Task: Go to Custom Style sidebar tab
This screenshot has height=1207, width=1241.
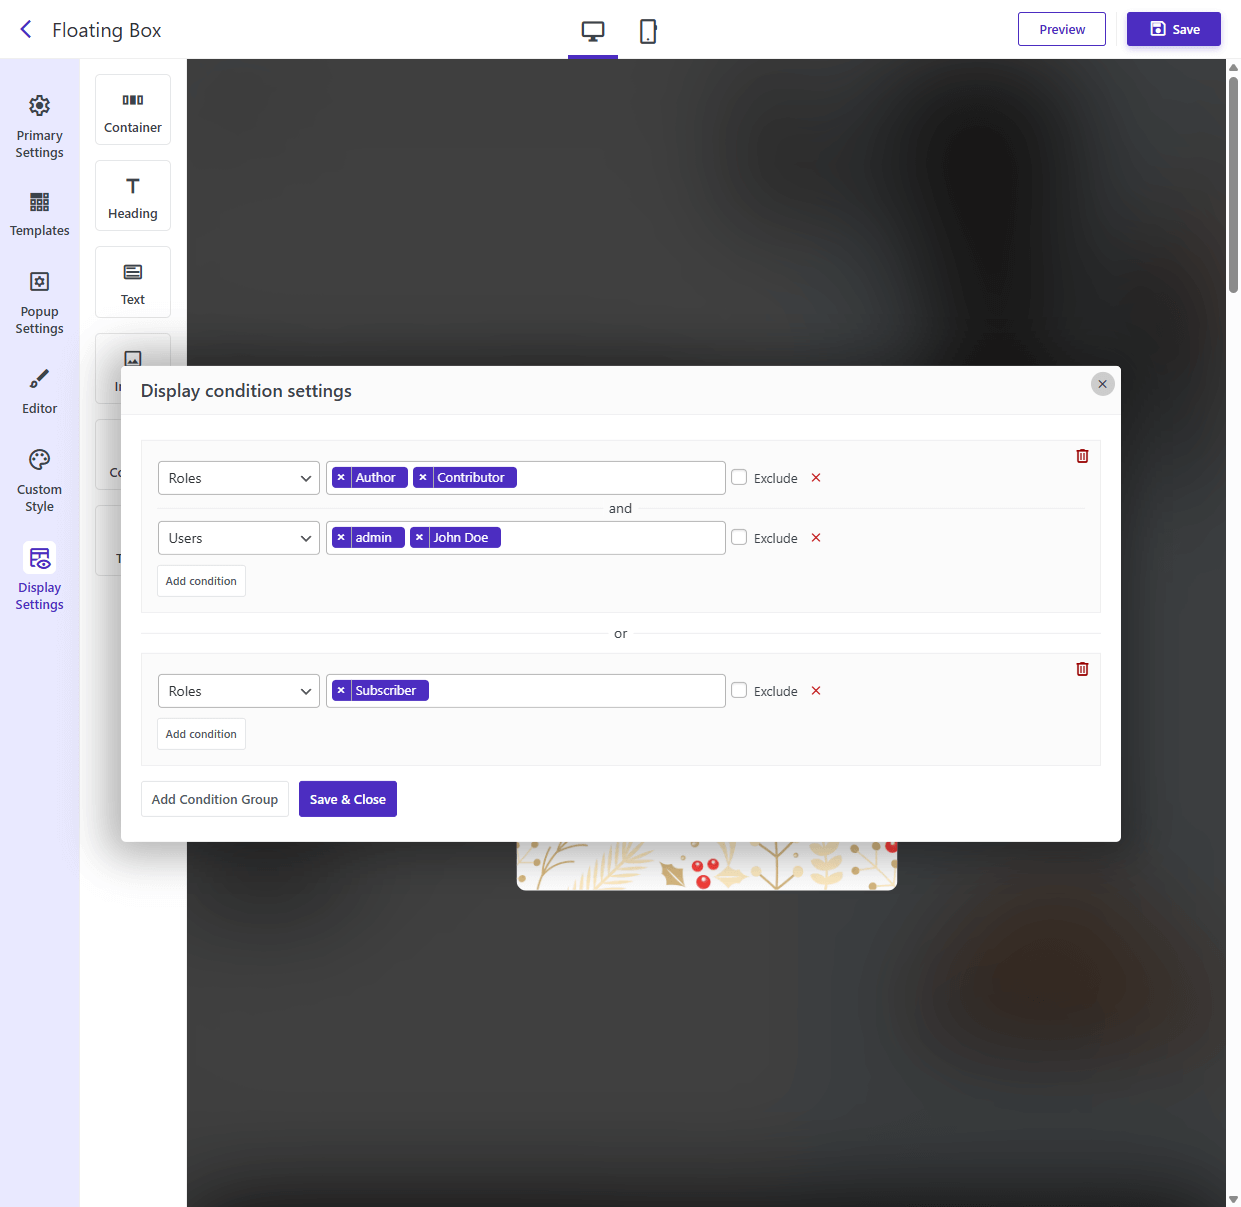Action: click(40, 480)
